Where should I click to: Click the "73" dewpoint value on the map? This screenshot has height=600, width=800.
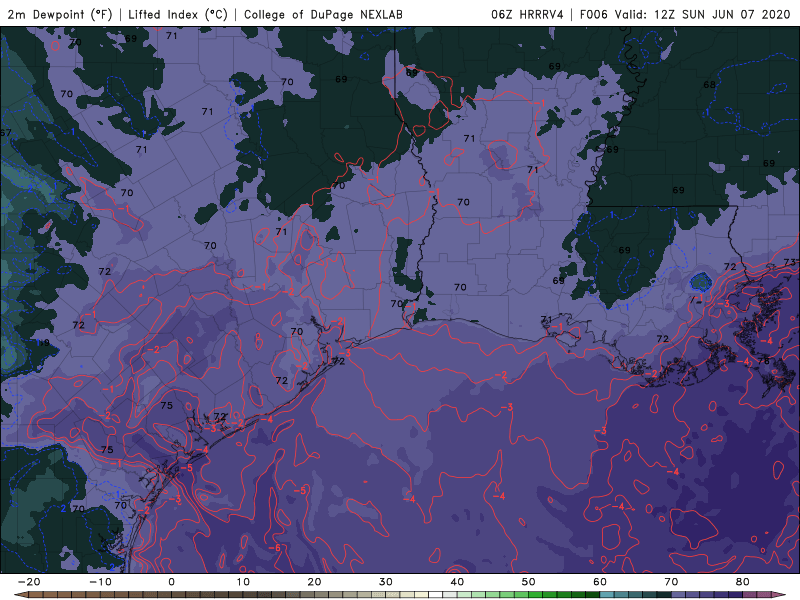789,262
